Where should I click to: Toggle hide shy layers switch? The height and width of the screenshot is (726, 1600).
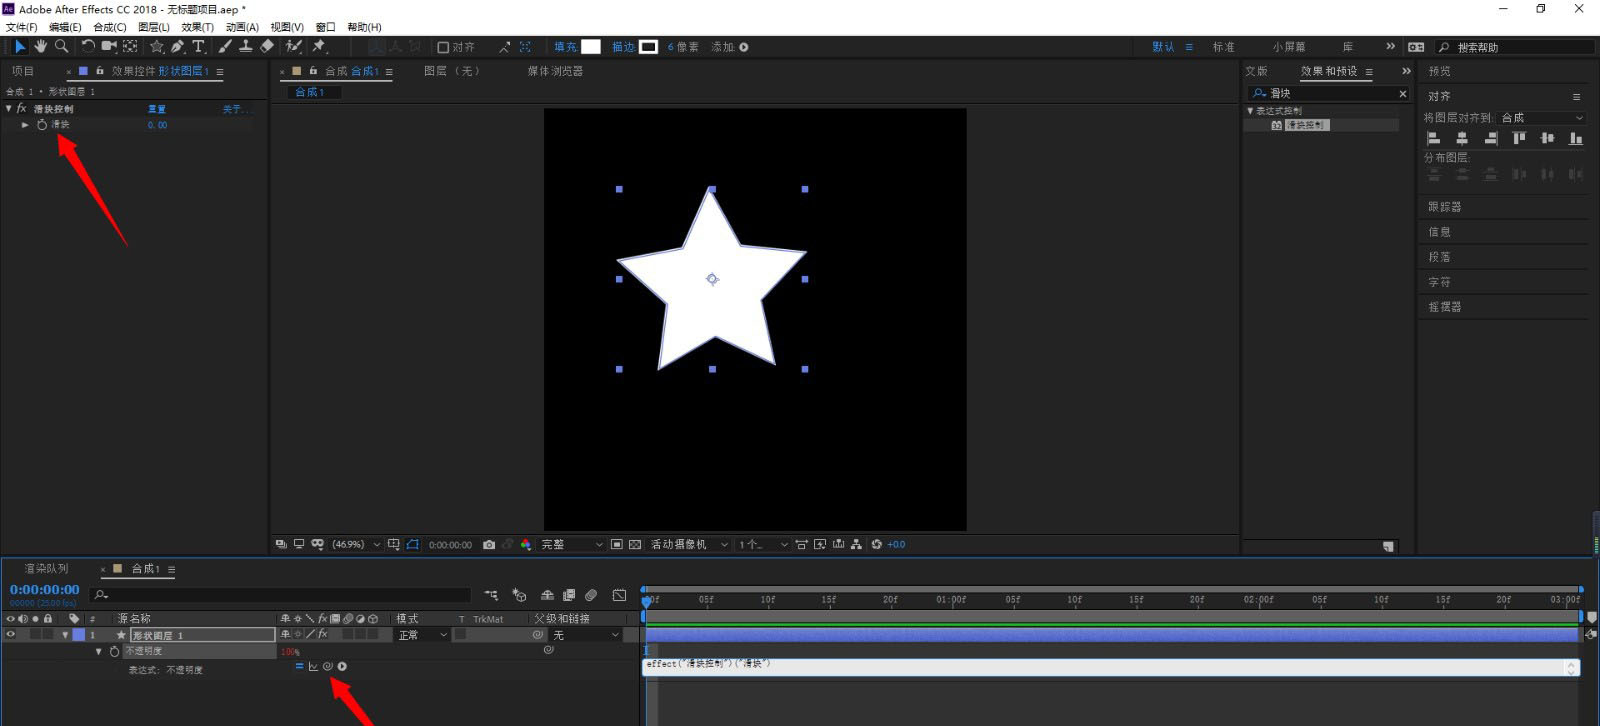[x=547, y=595]
